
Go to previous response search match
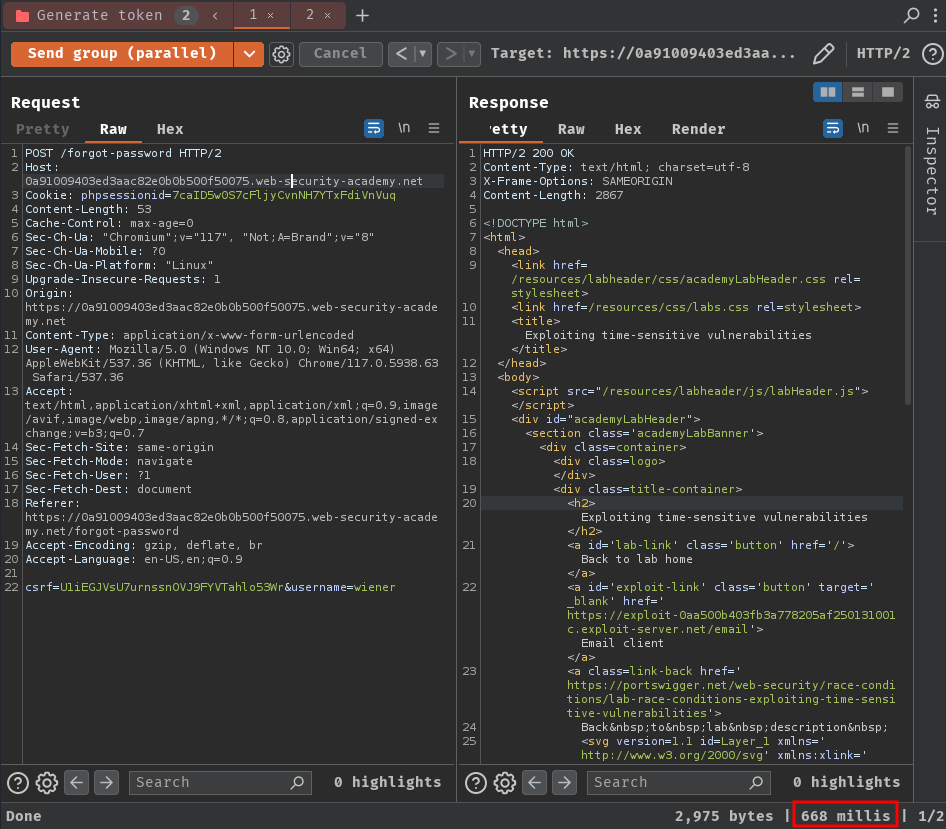[535, 783]
